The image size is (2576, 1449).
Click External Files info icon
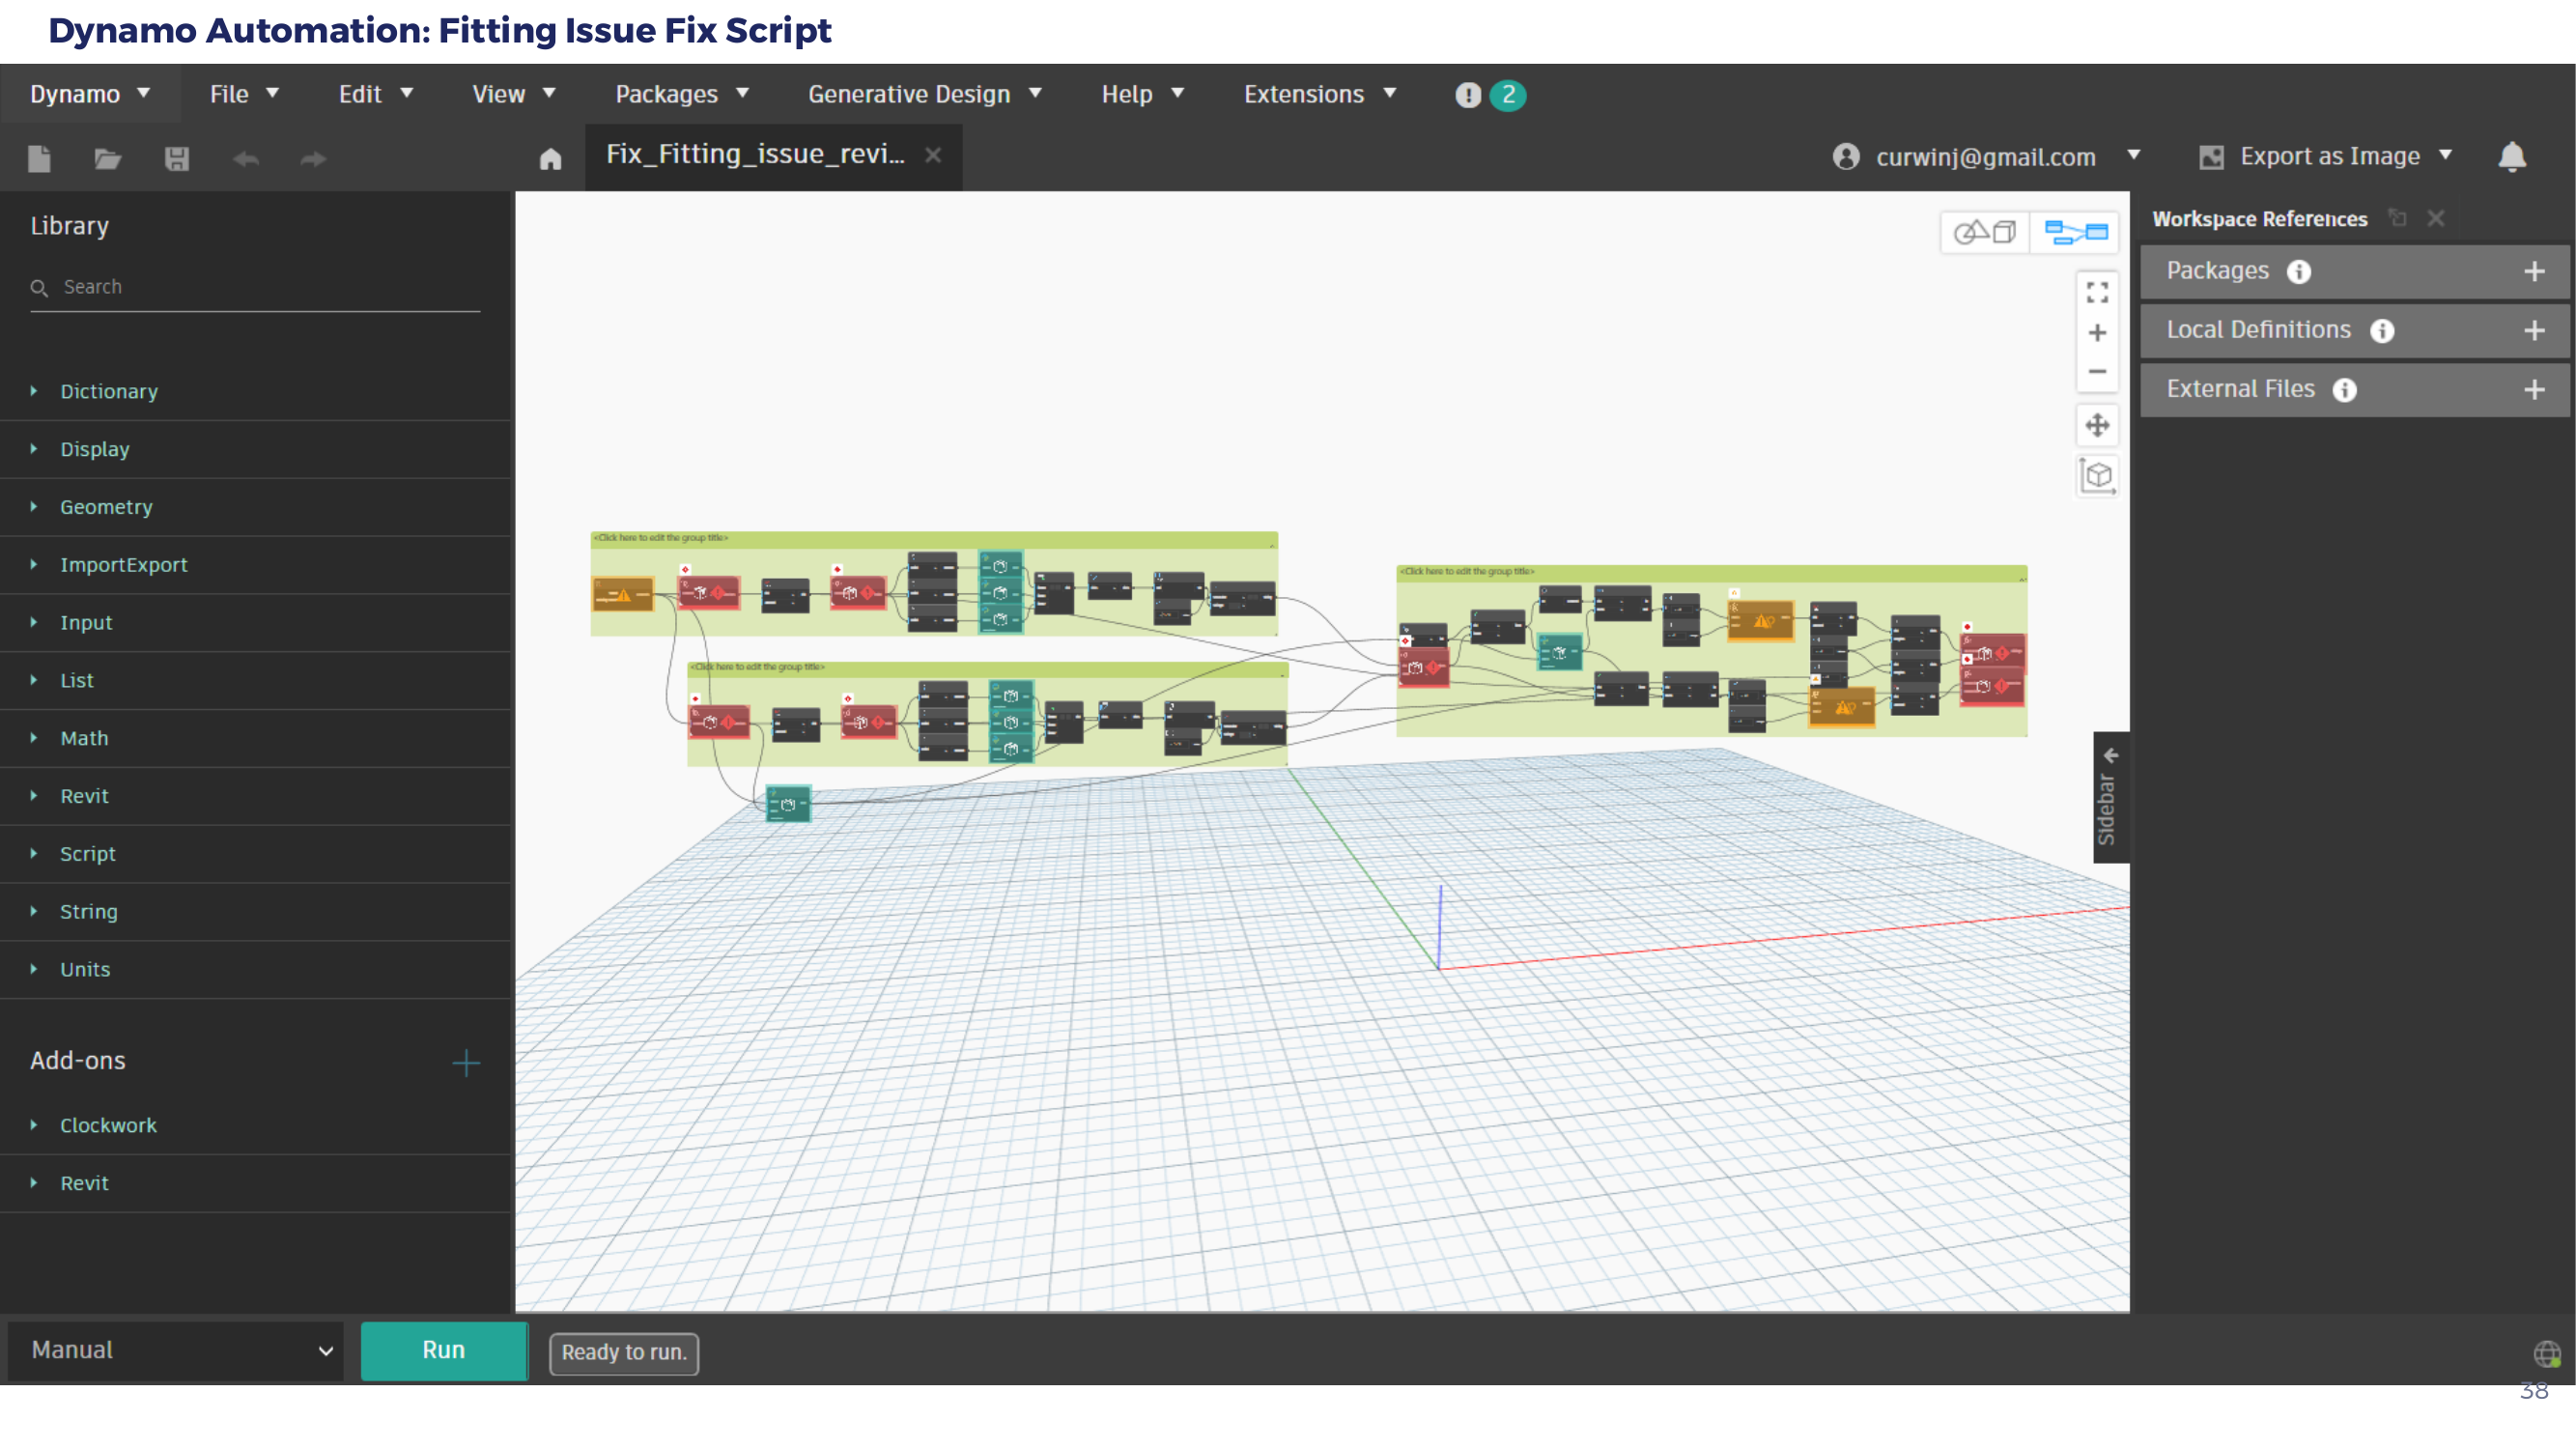[x=2345, y=390]
